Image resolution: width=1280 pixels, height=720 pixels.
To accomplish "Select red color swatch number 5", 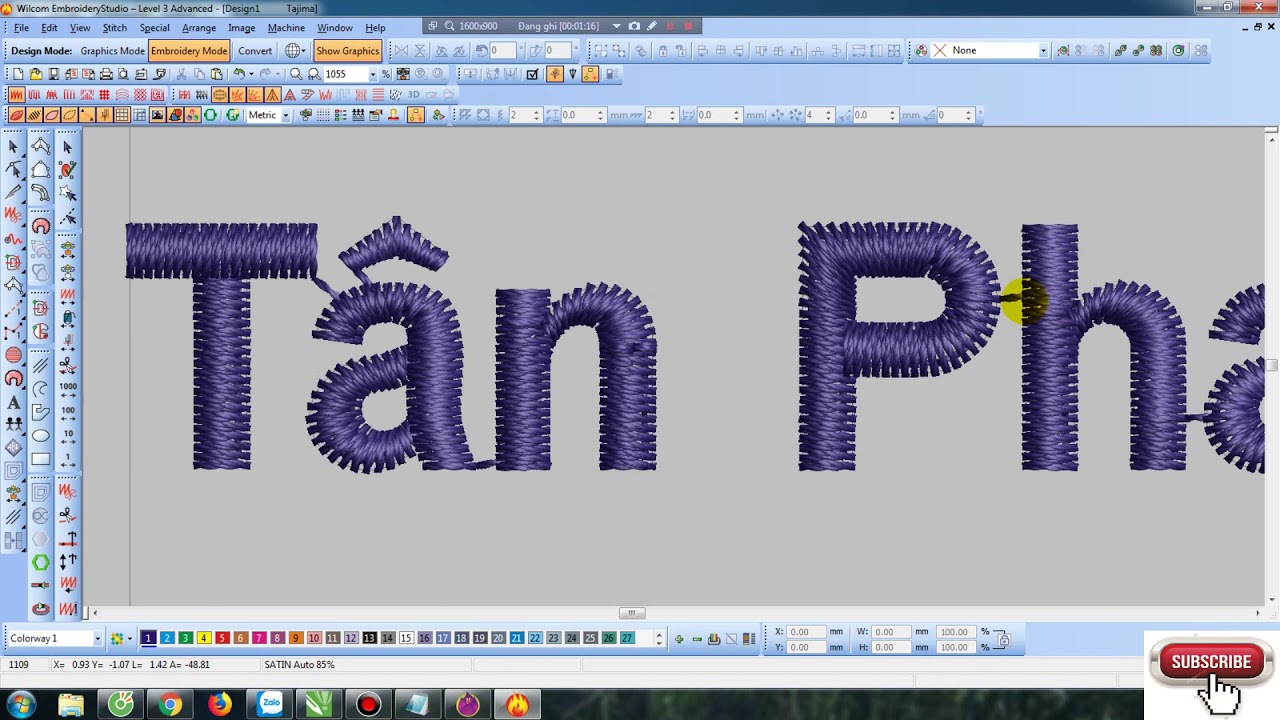I will coord(222,638).
